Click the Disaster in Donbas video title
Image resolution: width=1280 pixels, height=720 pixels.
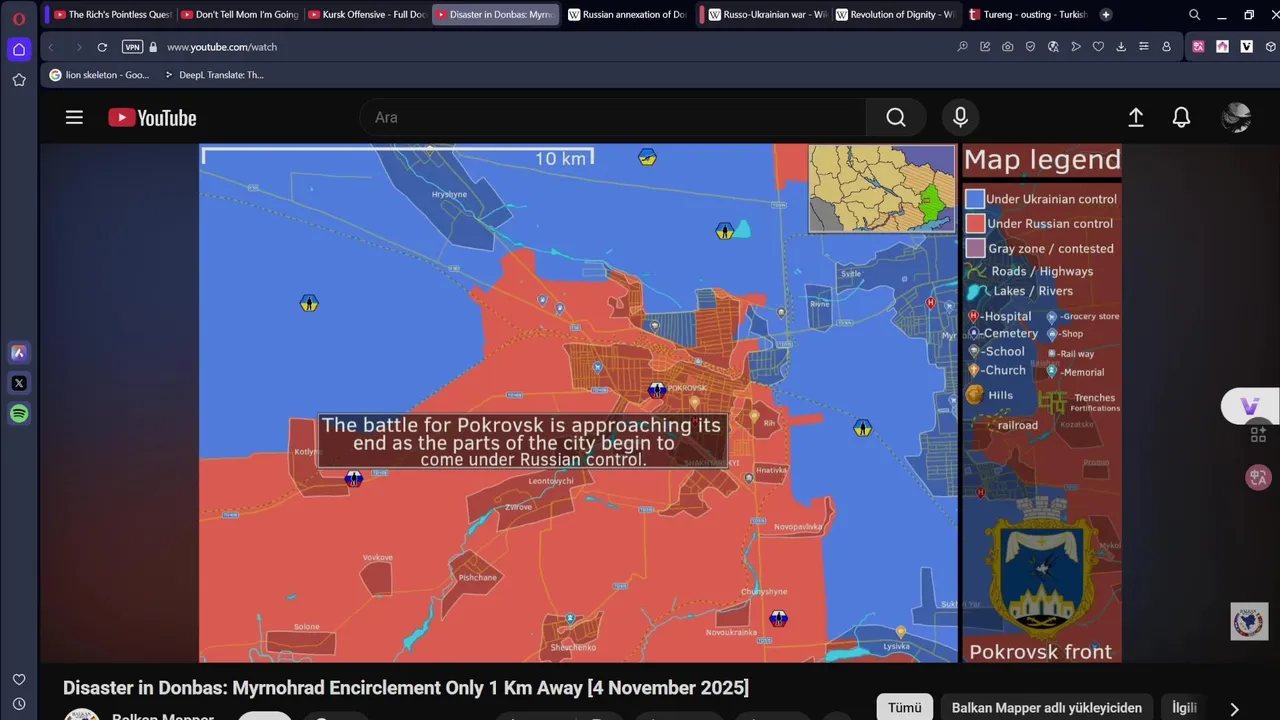(x=406, y=688)
